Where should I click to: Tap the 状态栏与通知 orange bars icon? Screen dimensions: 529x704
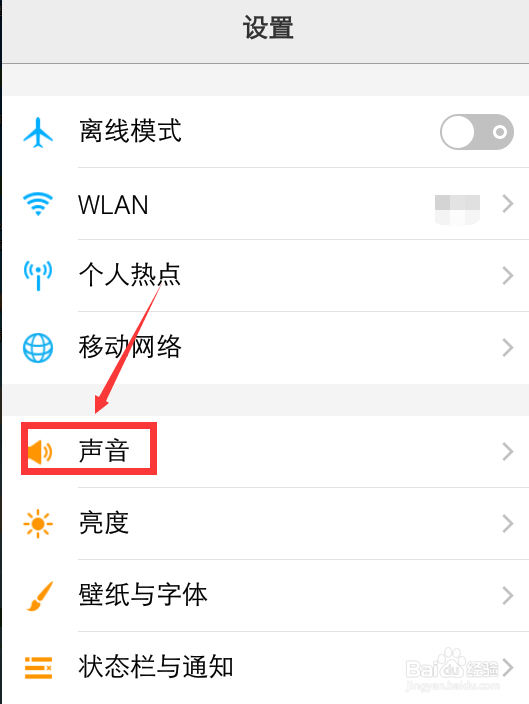(38, 668)
